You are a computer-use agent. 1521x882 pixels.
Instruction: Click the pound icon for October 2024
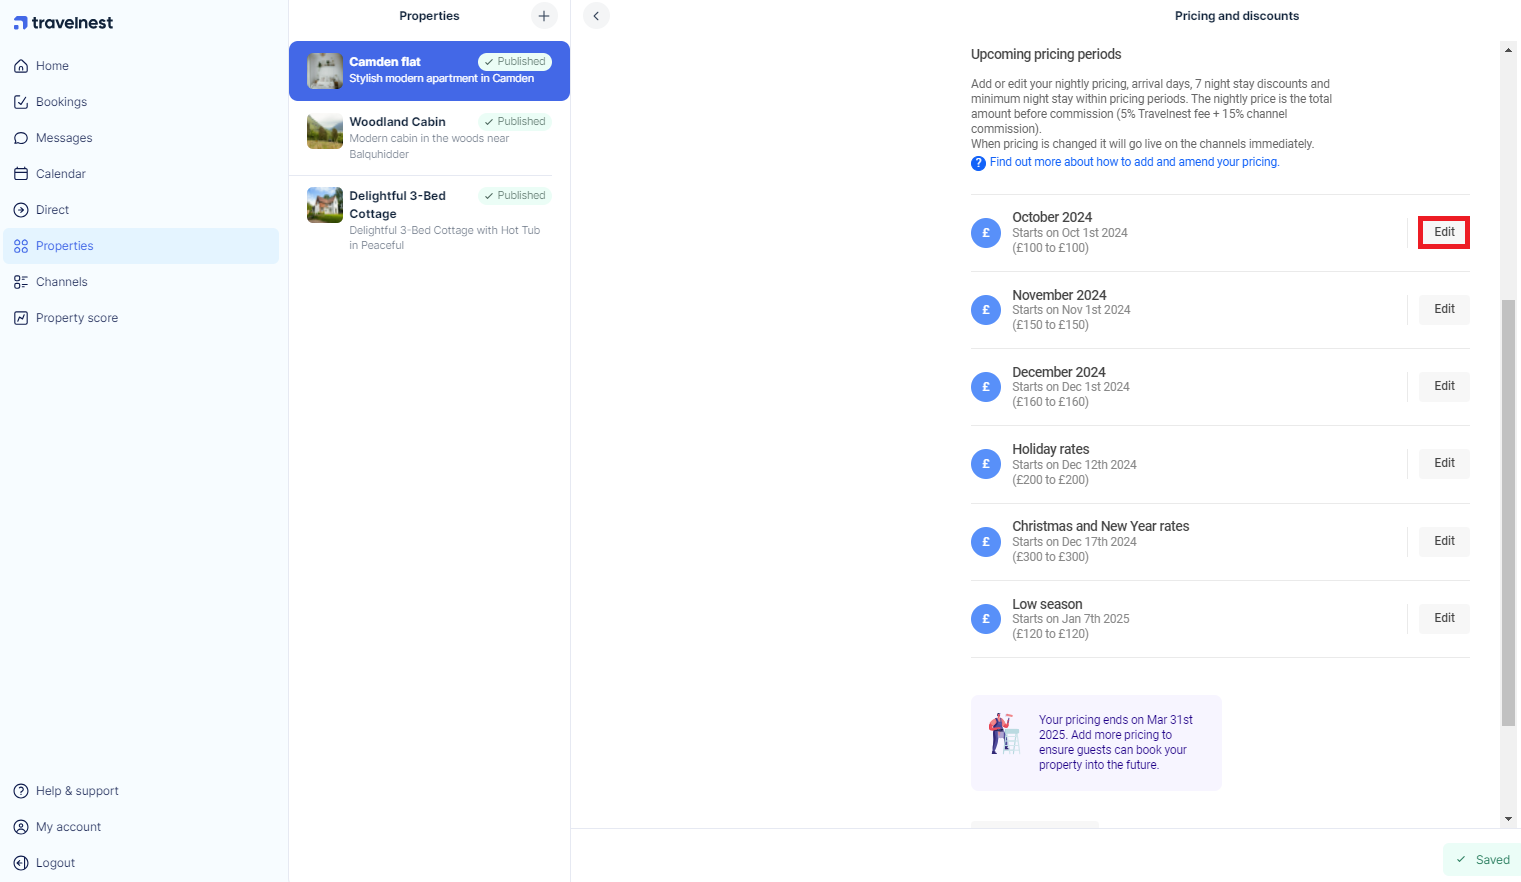986,233
